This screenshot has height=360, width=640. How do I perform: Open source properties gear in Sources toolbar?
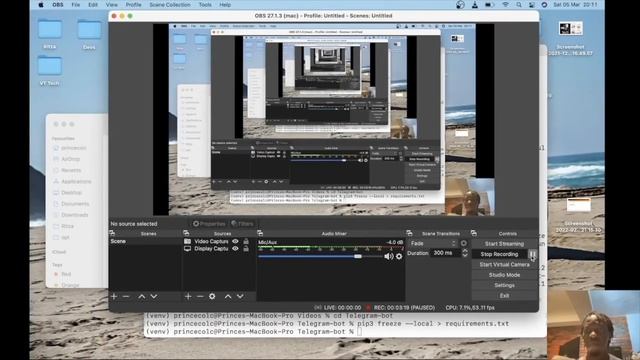212,296
